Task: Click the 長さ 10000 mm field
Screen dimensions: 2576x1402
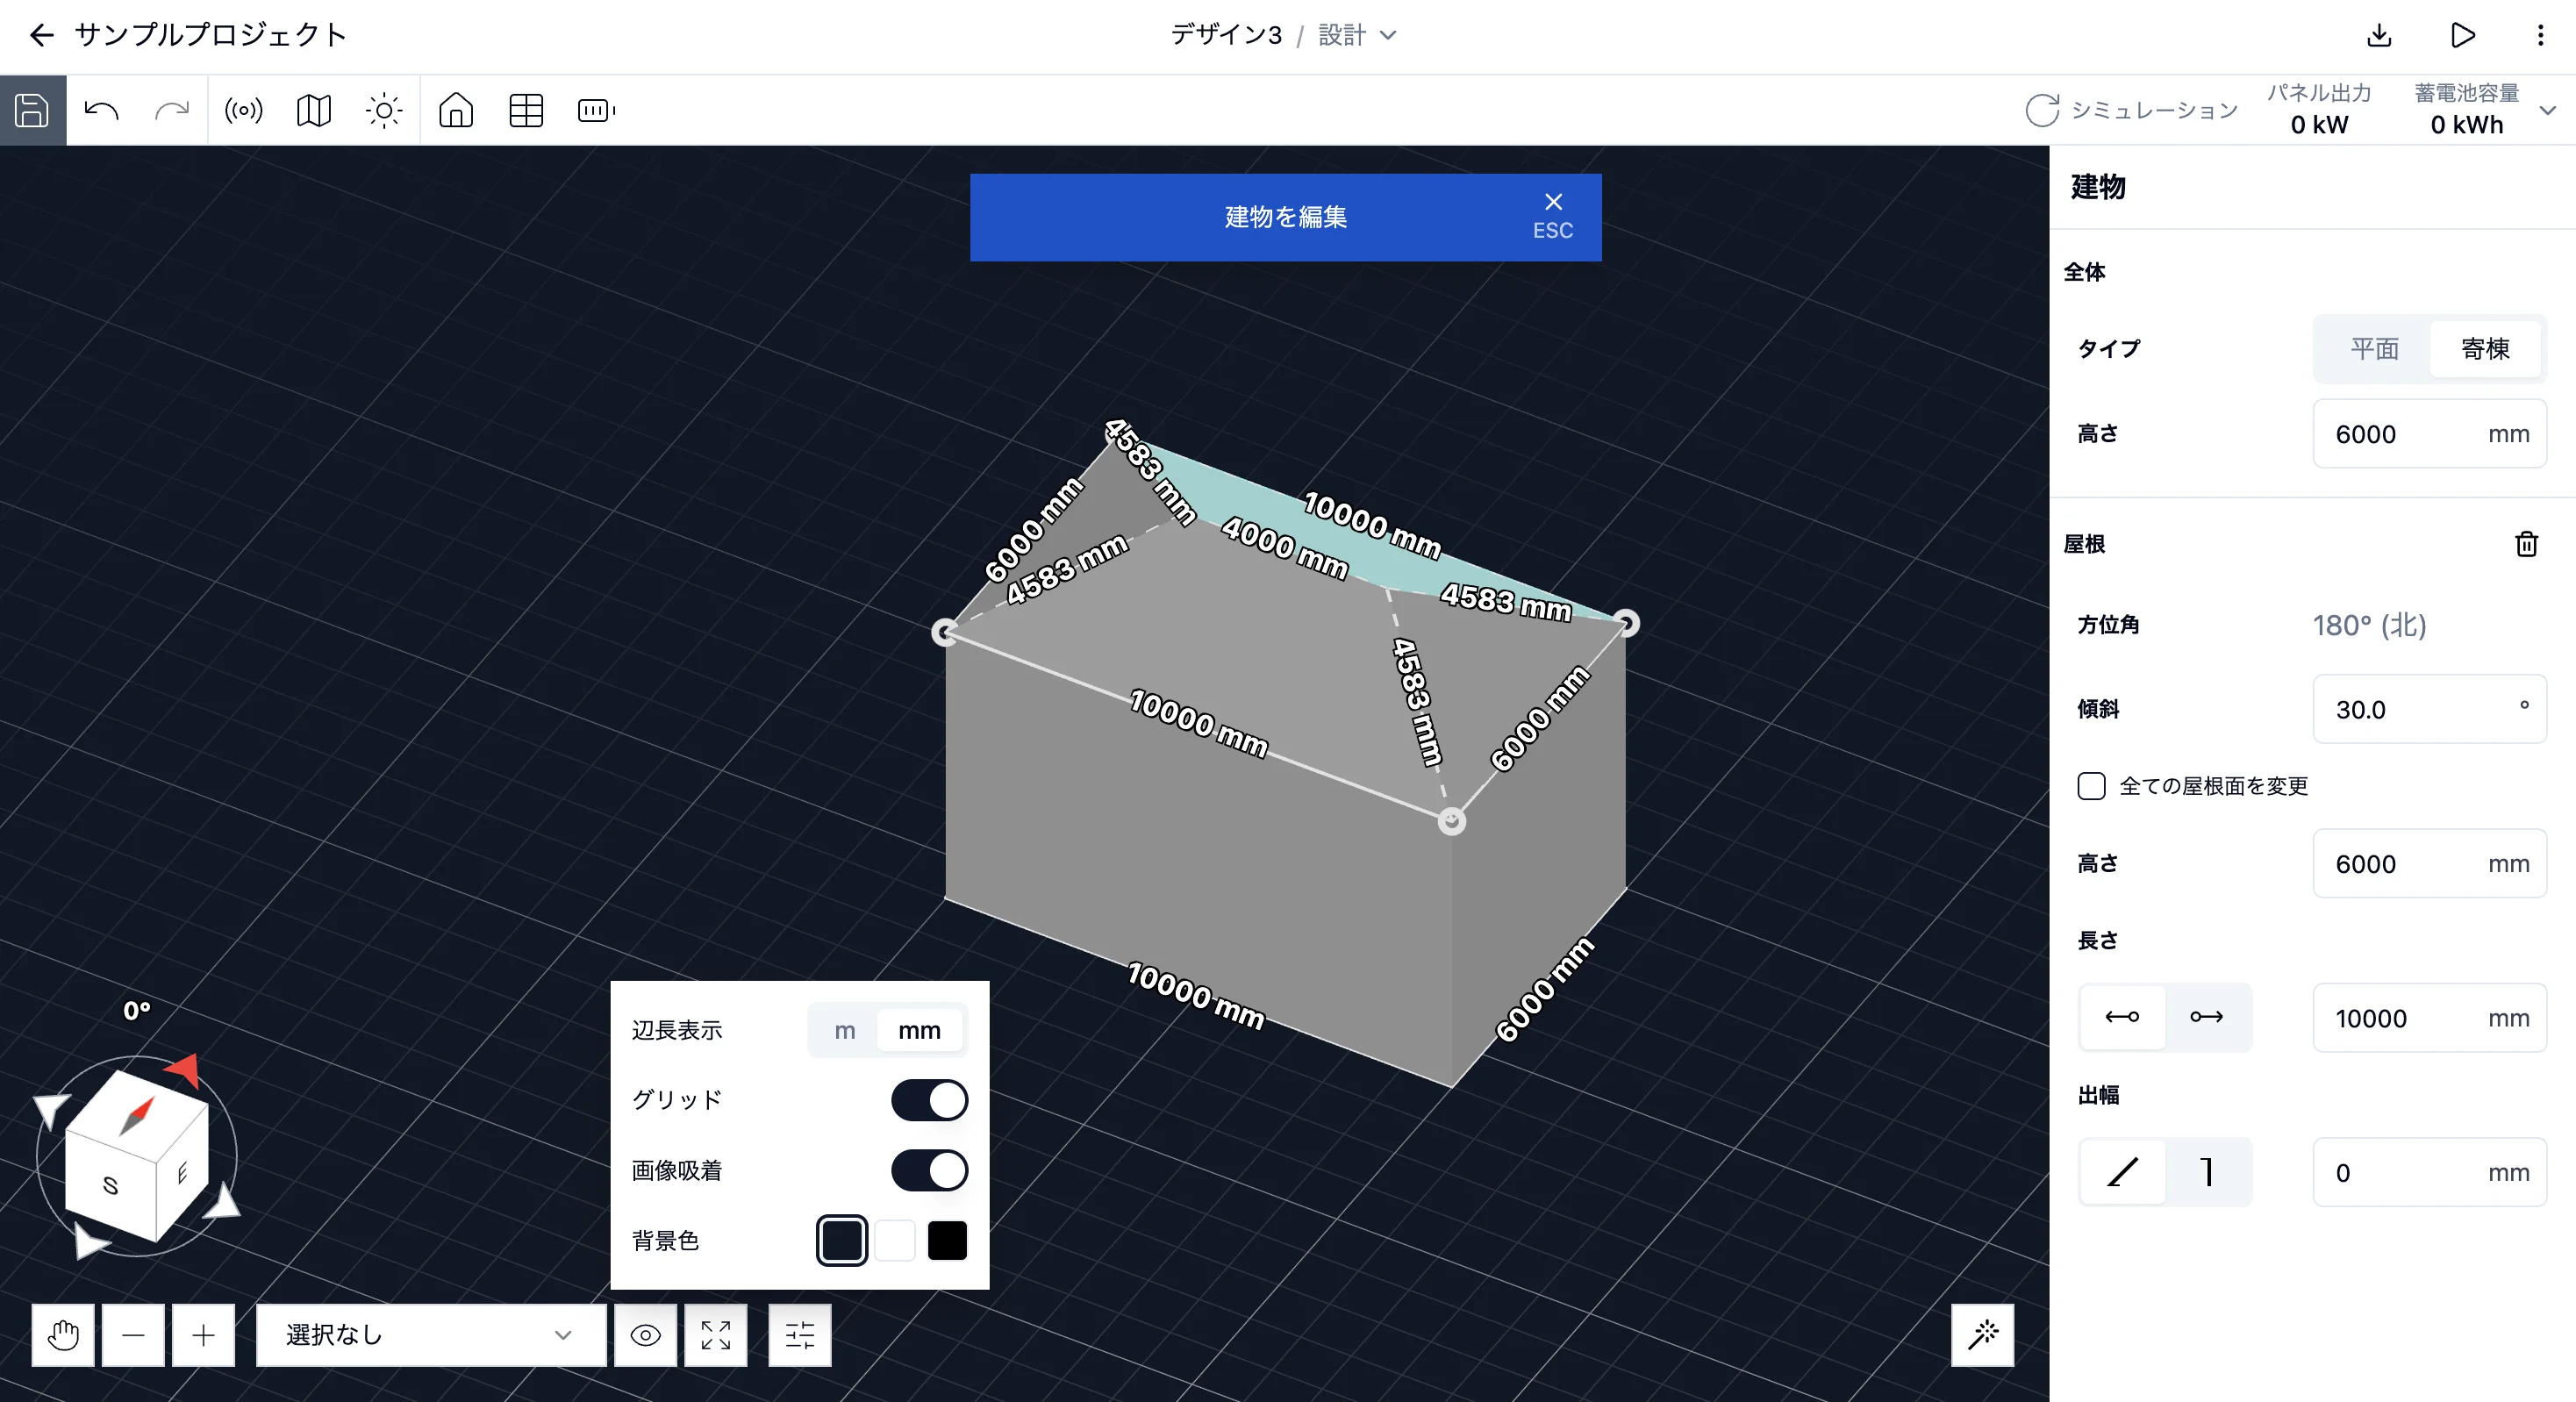Action: tap(2429, 1018)
